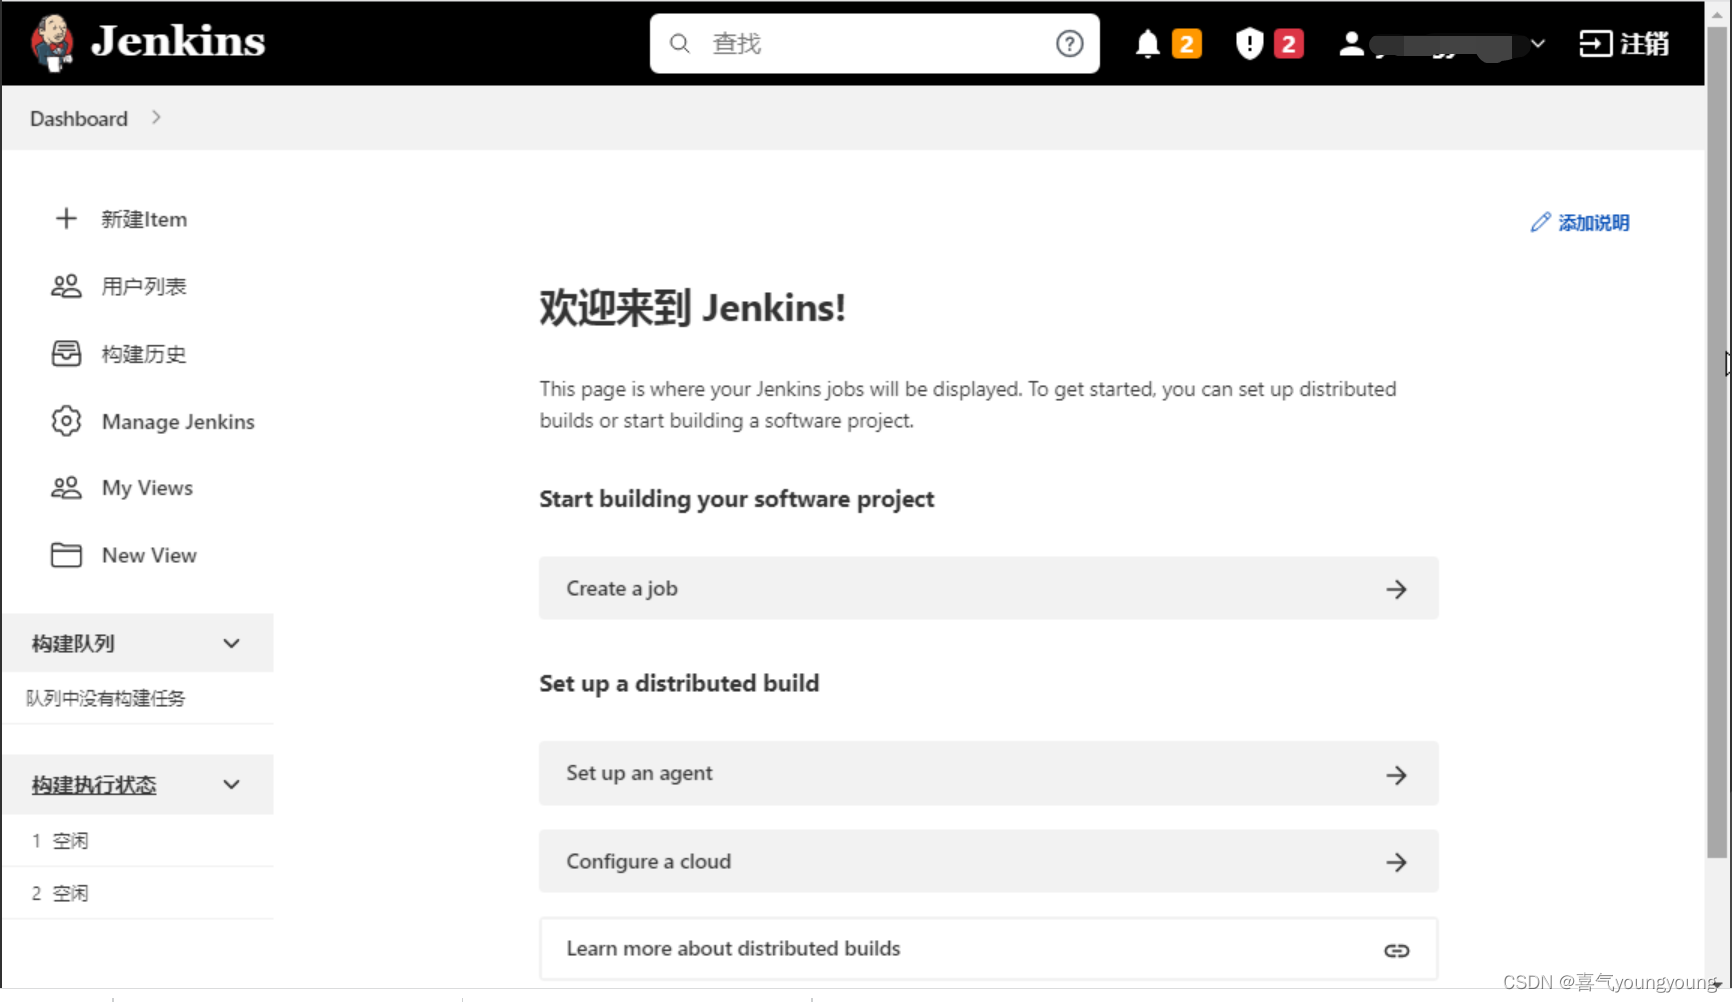Viewport: 1732px width, 1002px height.
Task: Go to Dashboard breadcrumb
Action: (79, 118)
